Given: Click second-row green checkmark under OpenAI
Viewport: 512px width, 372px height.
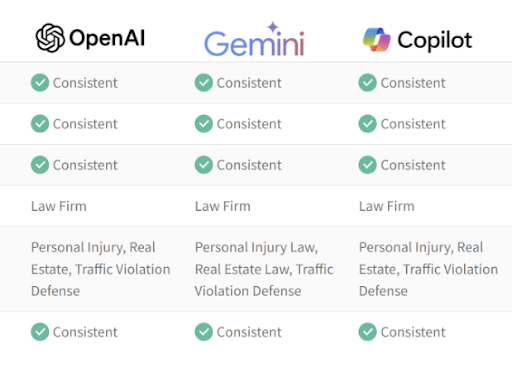Looking at the screenshot, I should tap(40, 124).
